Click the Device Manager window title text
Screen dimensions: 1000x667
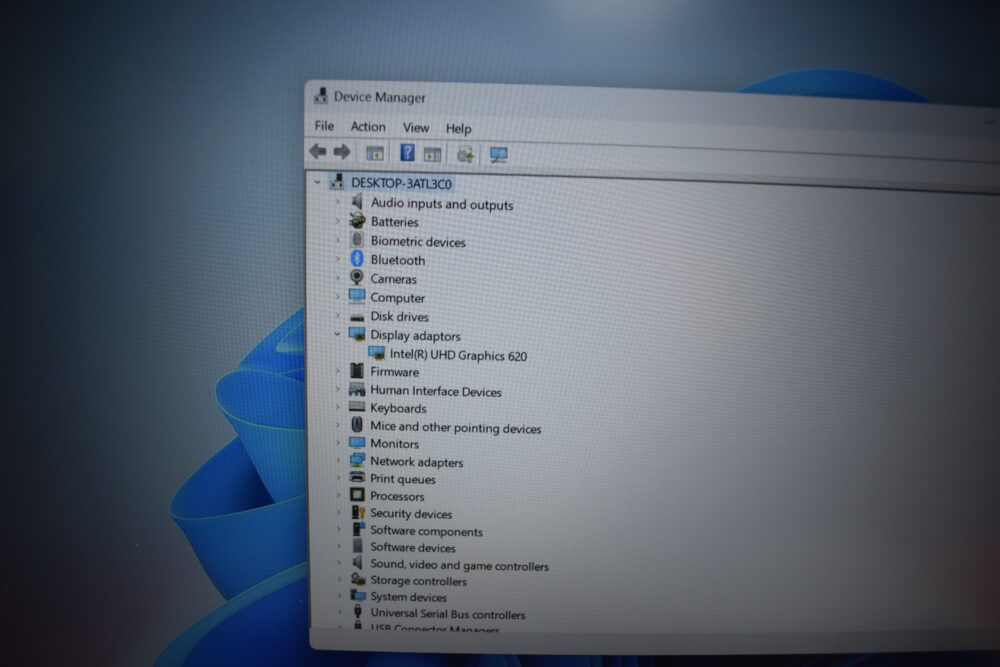pyautogui.click(x=379, y=97)
